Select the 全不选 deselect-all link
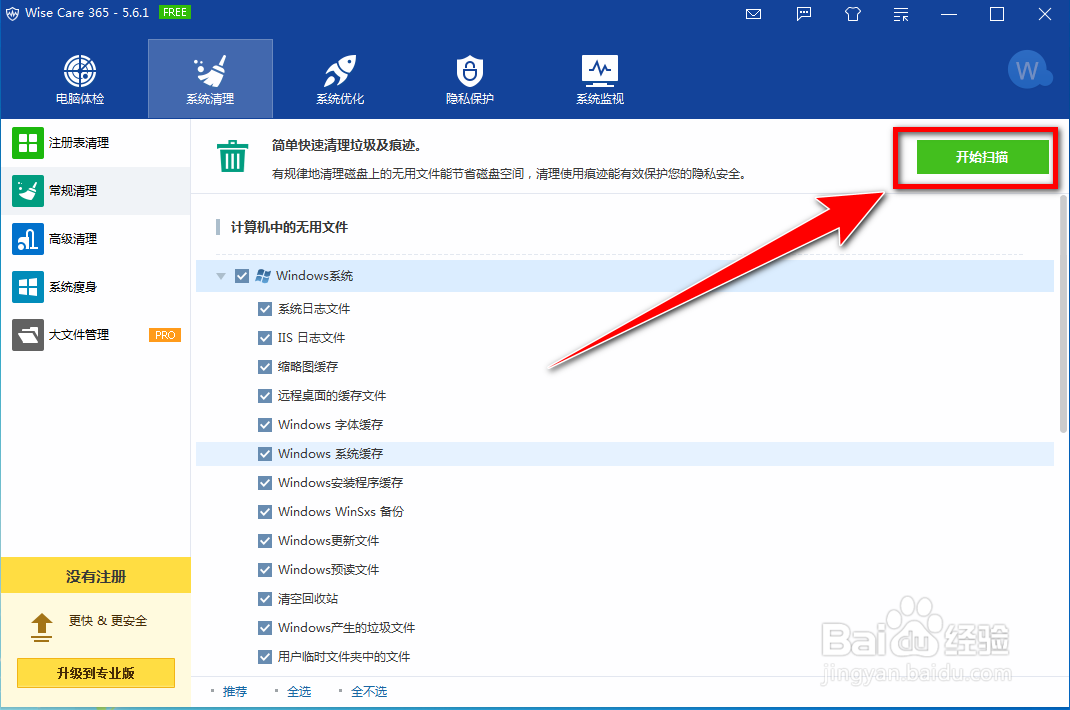Screen dimensions: 1070x710 [369, 690]
